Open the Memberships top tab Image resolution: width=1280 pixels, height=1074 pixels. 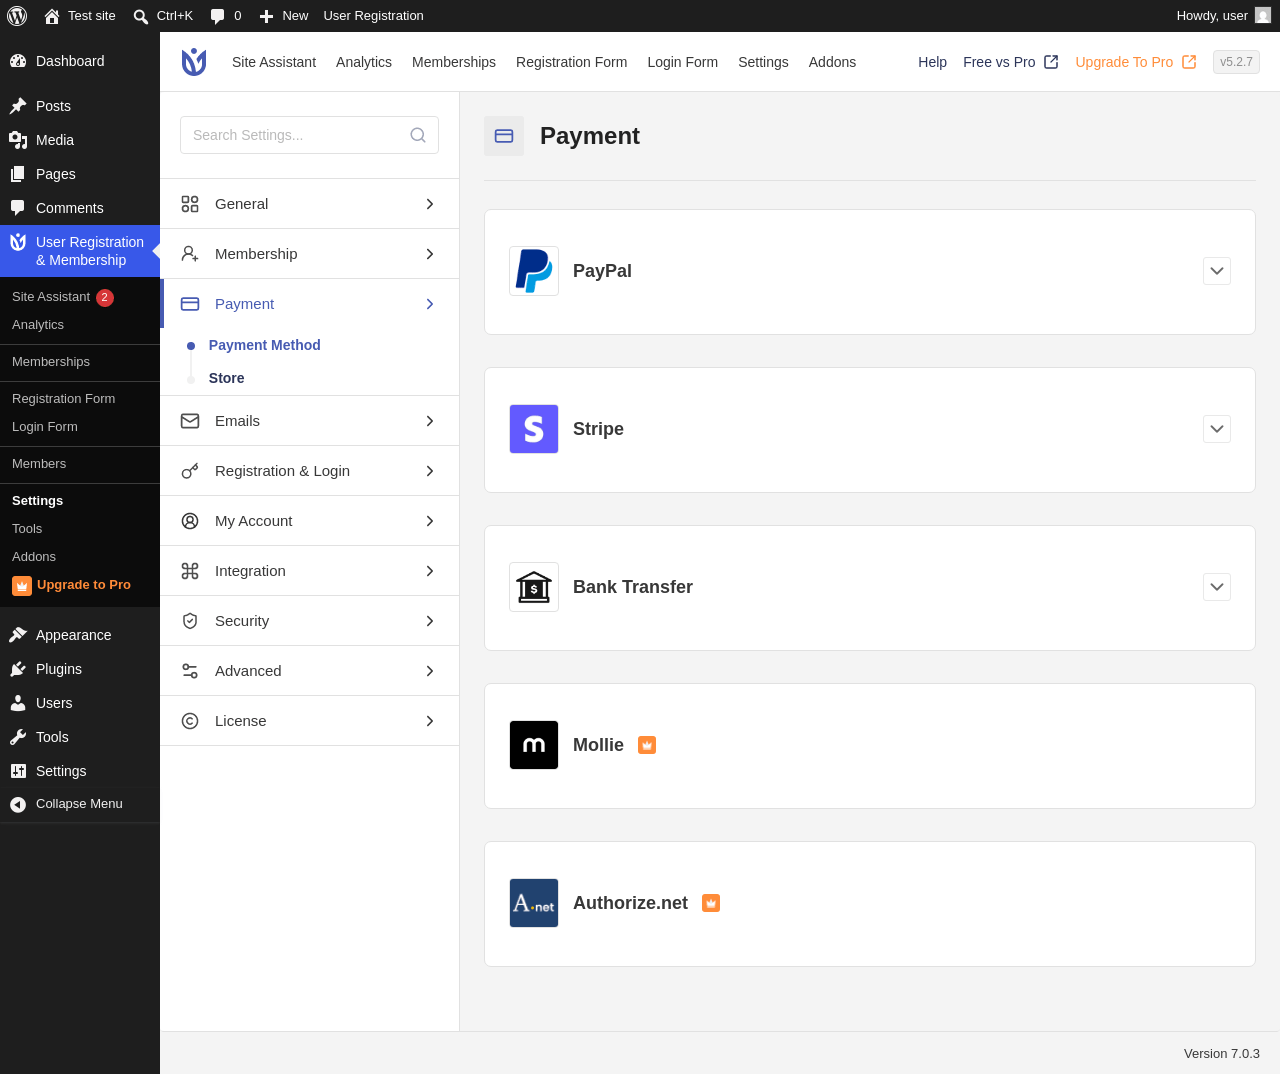(x=454, y=62)
